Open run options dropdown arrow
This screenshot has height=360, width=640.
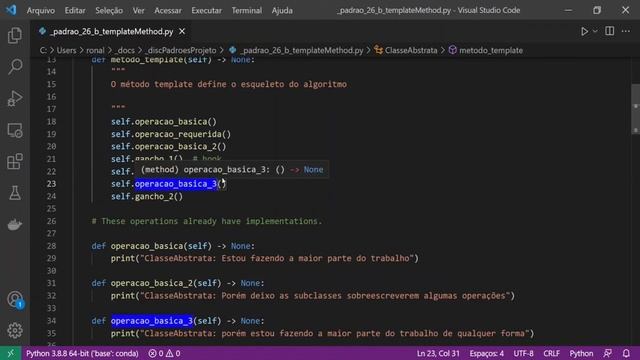click(x=595, y=31)
